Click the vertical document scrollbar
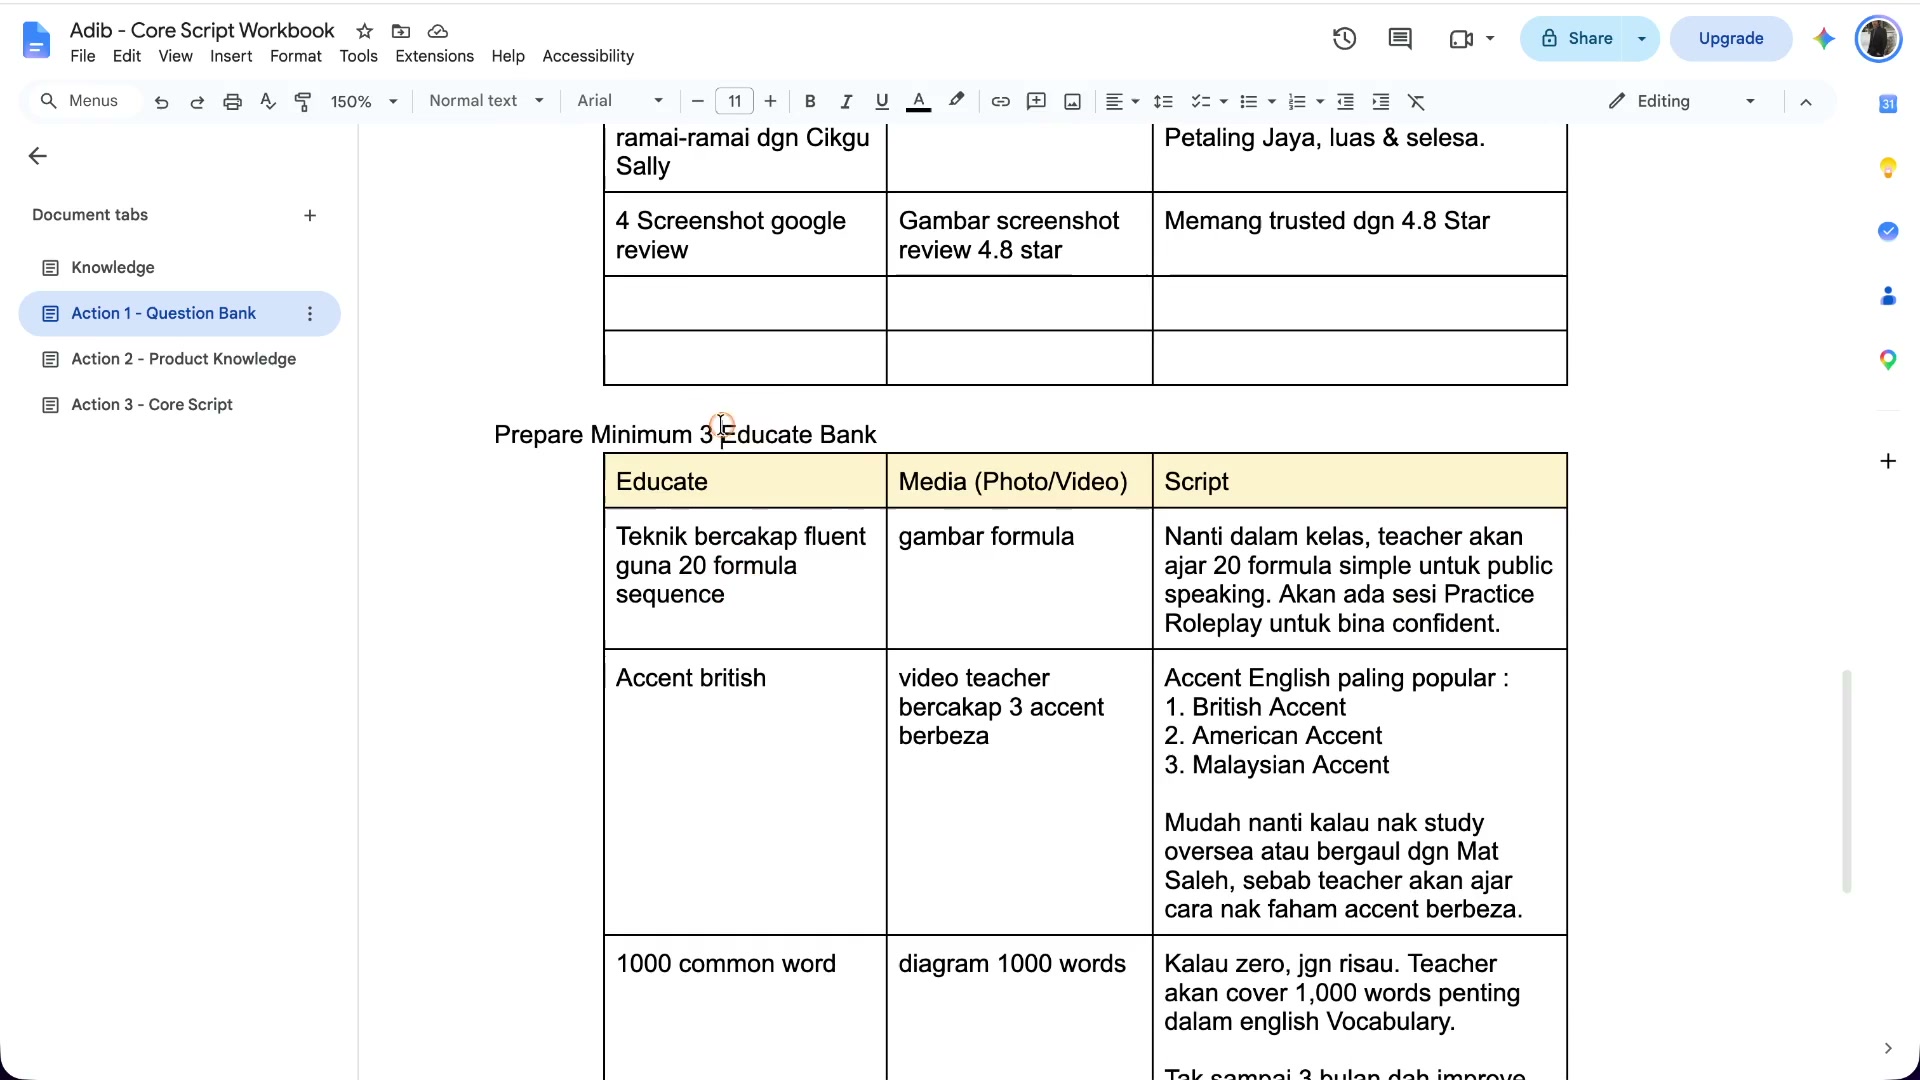Screen dimensions: 1920x1080 [1847, 781]
